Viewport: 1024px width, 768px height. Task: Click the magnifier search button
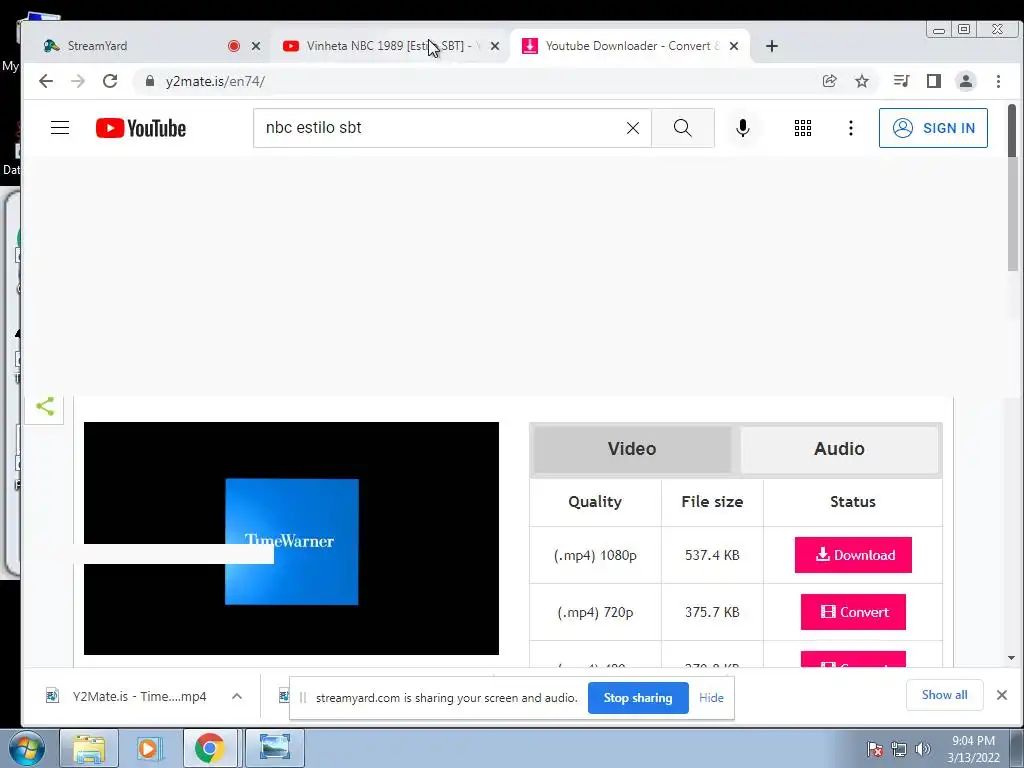pyautogui.click(x=682, y=128)
